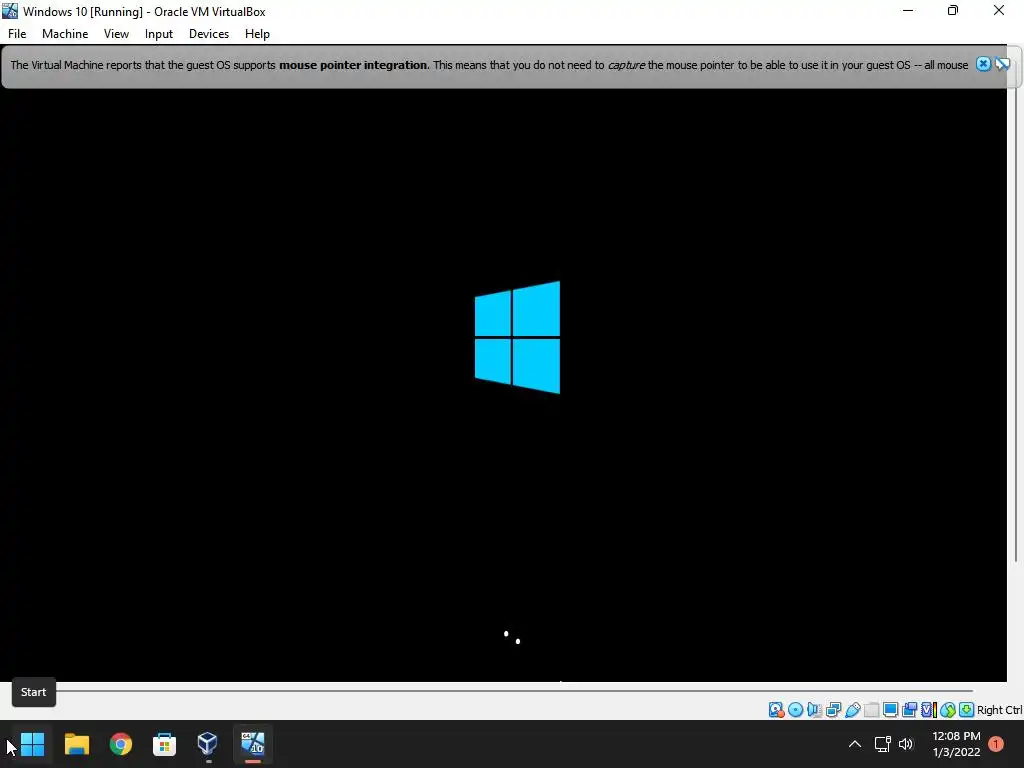Open the volume tray icon

point(906,744)
